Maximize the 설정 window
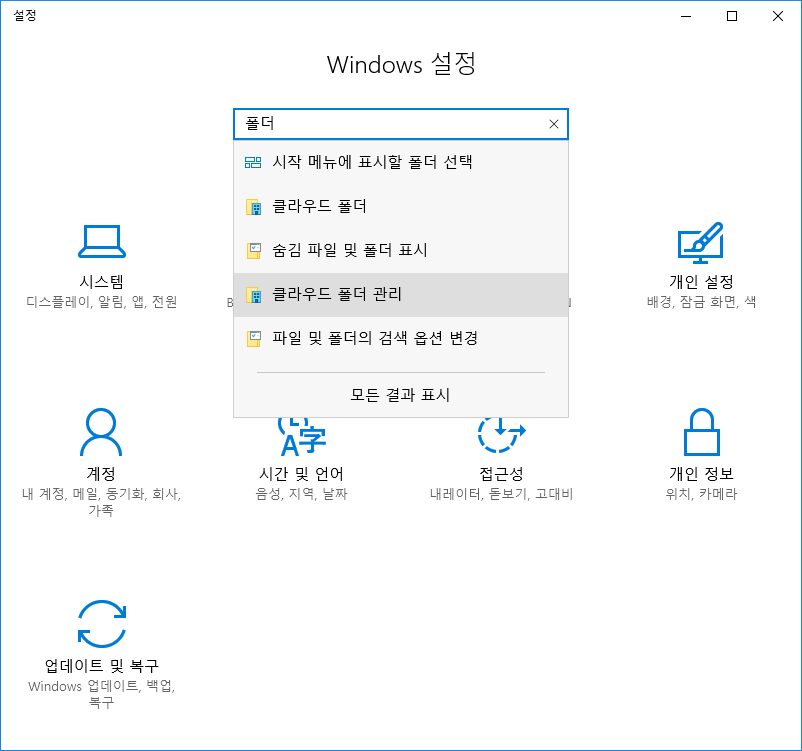Image resolution: width=802 pixels, height=751 pixels. (732, 16)
